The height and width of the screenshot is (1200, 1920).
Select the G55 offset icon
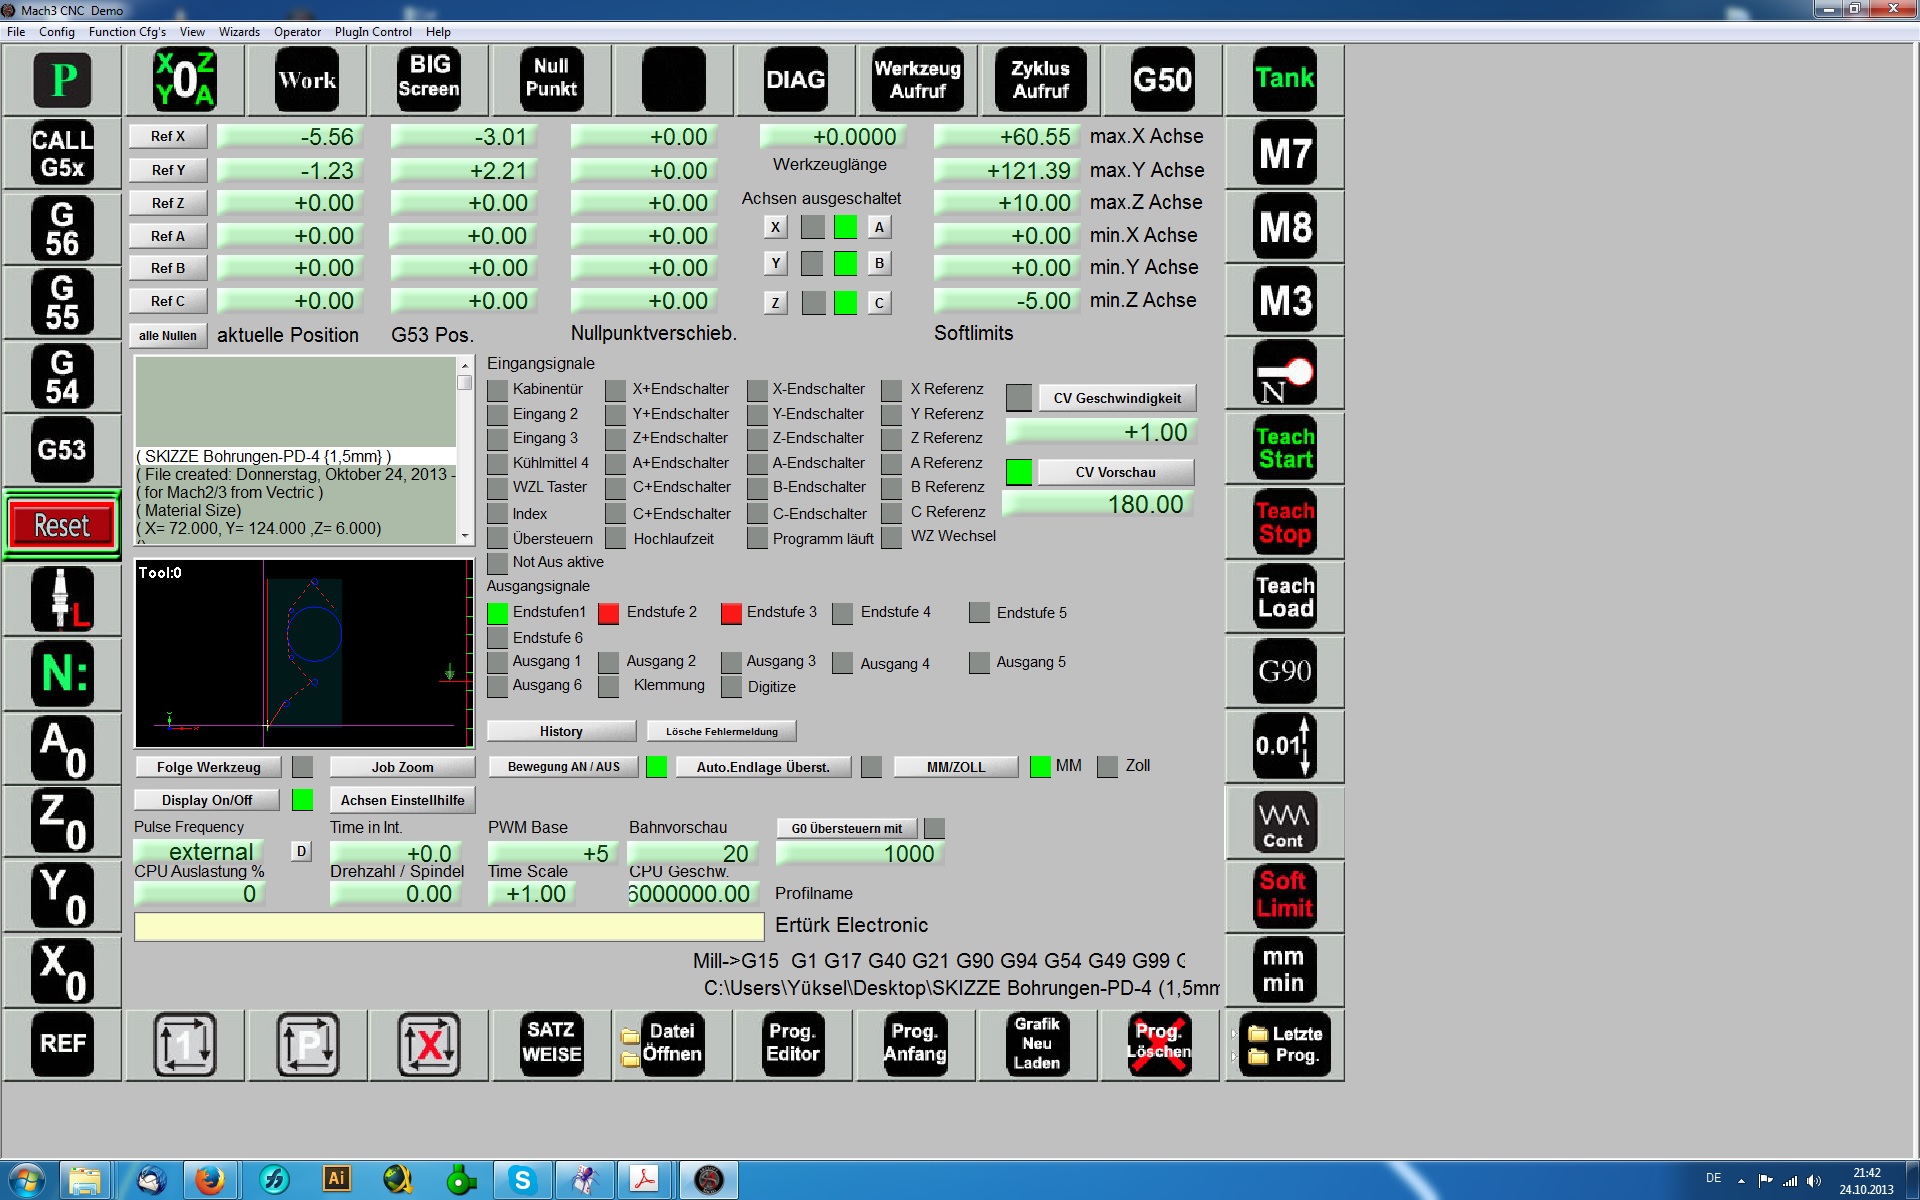(62, 302)
